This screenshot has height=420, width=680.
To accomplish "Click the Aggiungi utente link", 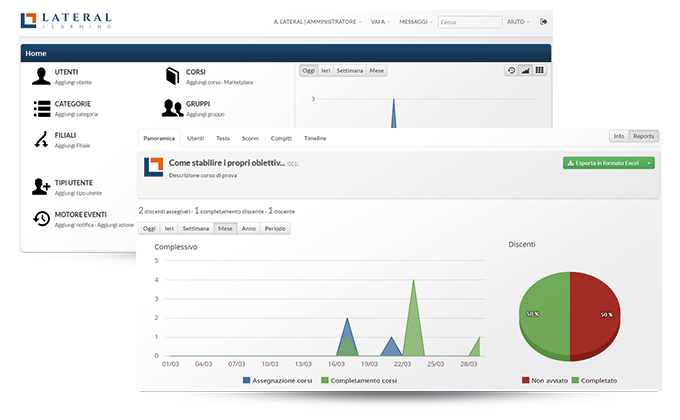I will point(73,82).
